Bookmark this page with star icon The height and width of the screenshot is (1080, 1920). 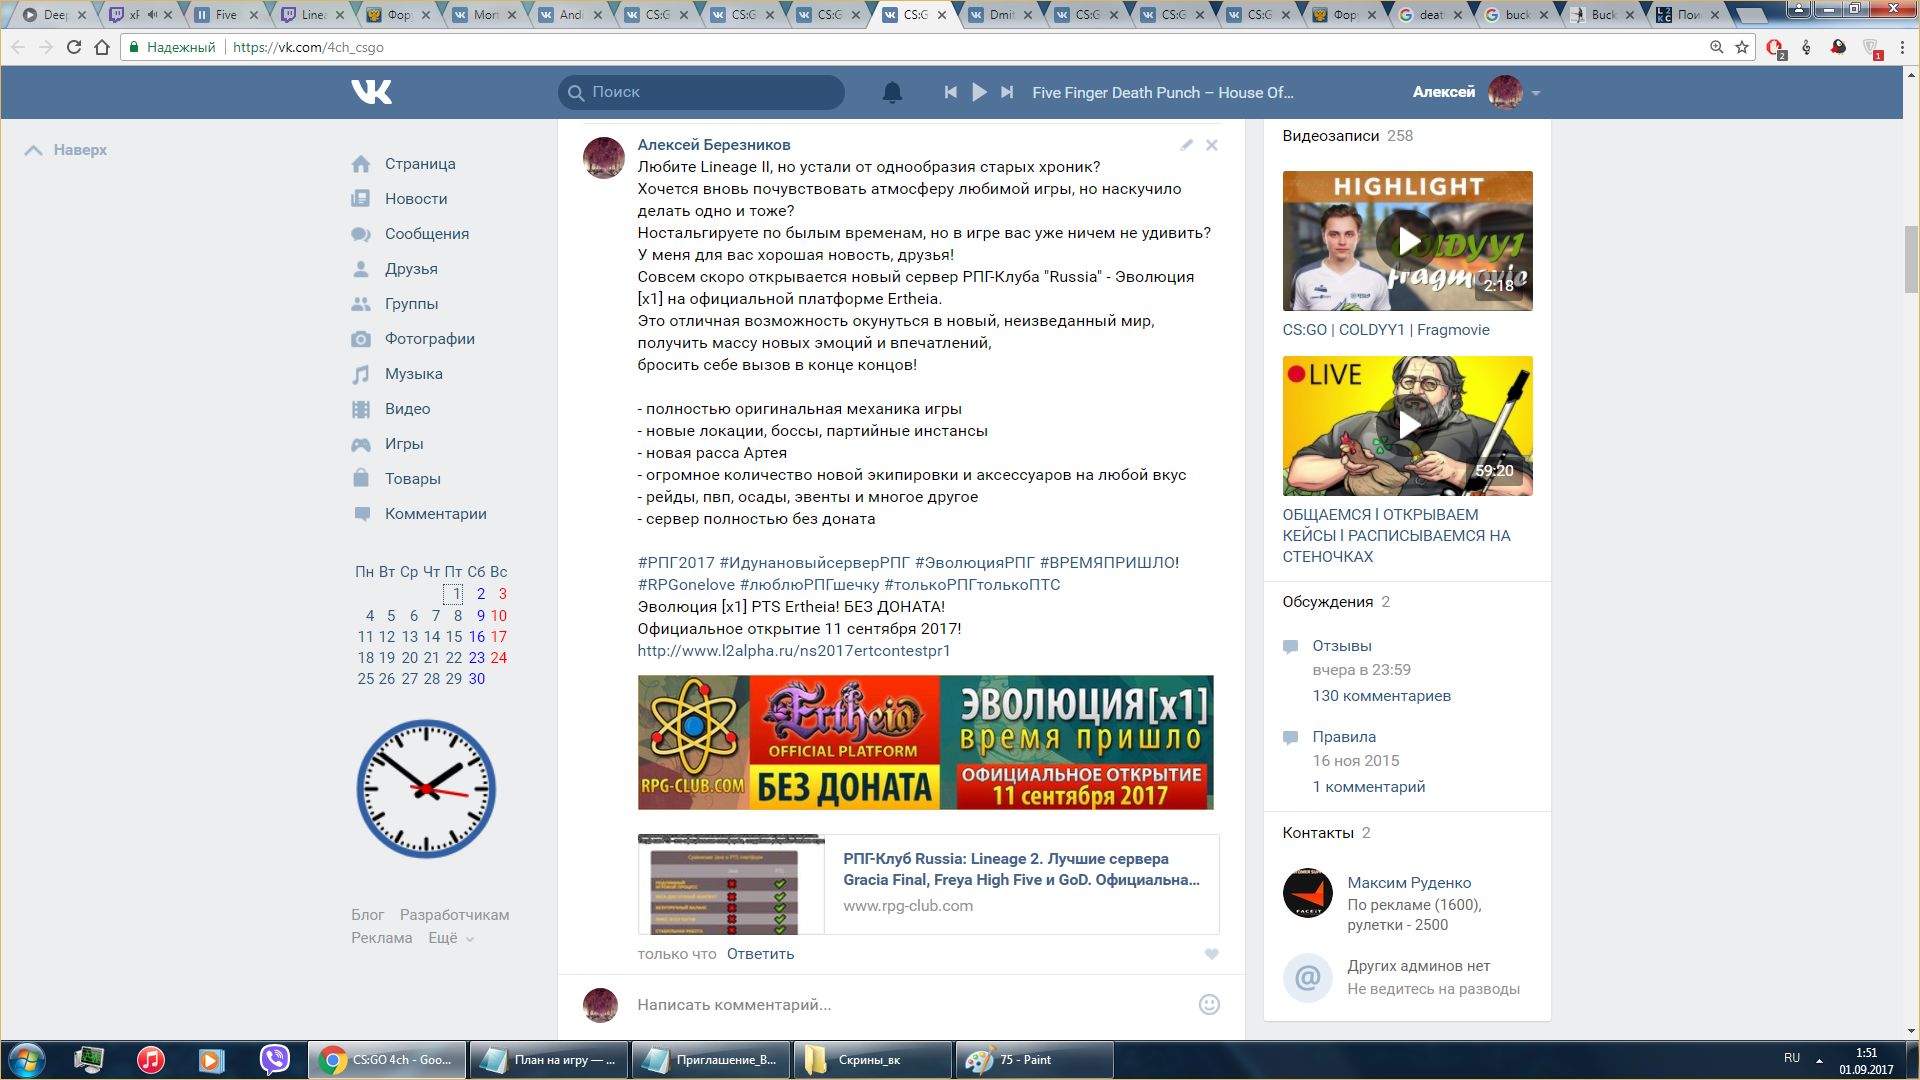click(1742, 47)
